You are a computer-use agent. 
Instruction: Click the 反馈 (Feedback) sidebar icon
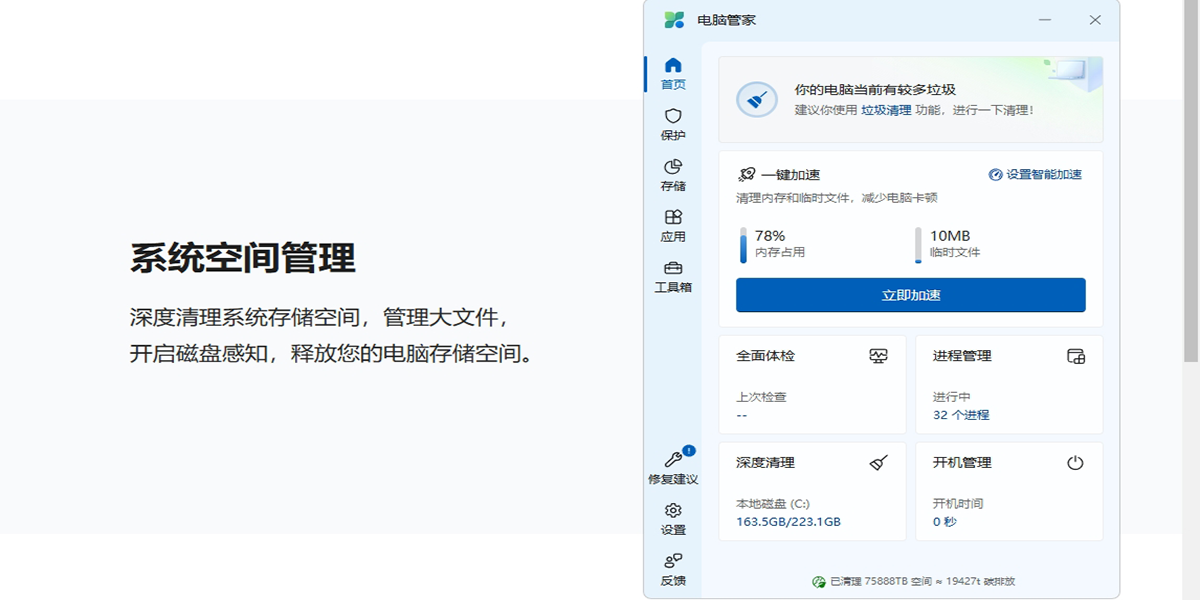(x=673, y=561)
